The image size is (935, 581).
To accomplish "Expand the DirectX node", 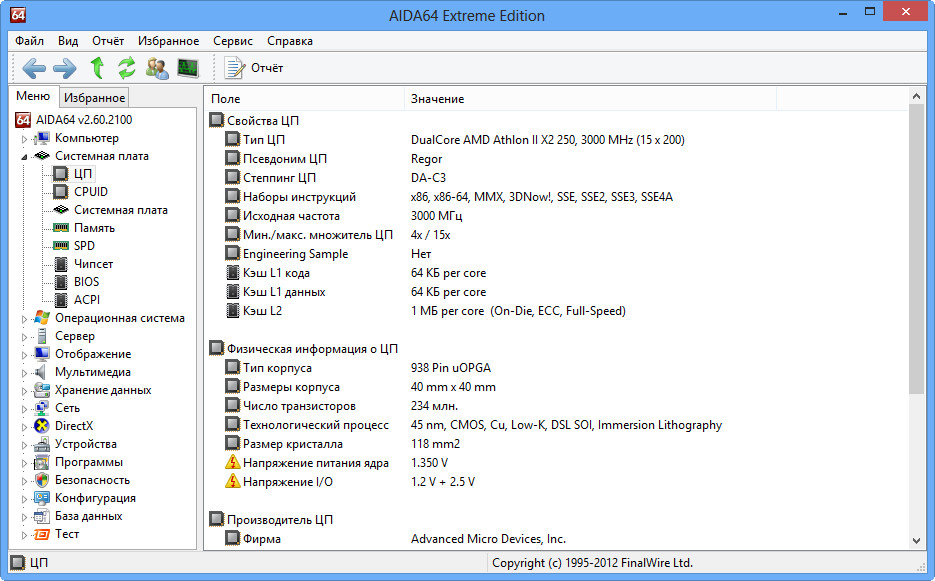I will coord(24,427).
